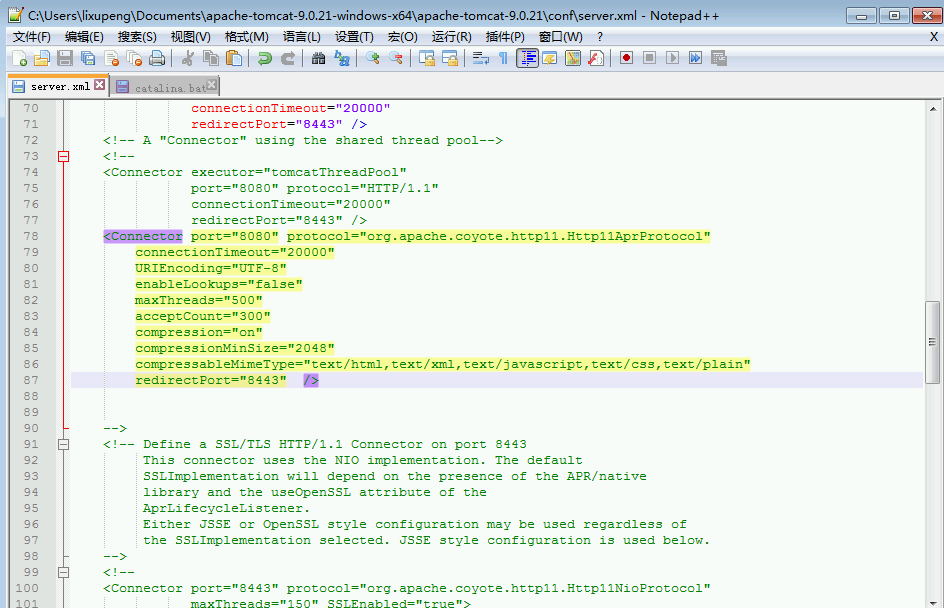The image size is (944, 608).
Task: Close document with menu bar X
Action: pos(934,37)
